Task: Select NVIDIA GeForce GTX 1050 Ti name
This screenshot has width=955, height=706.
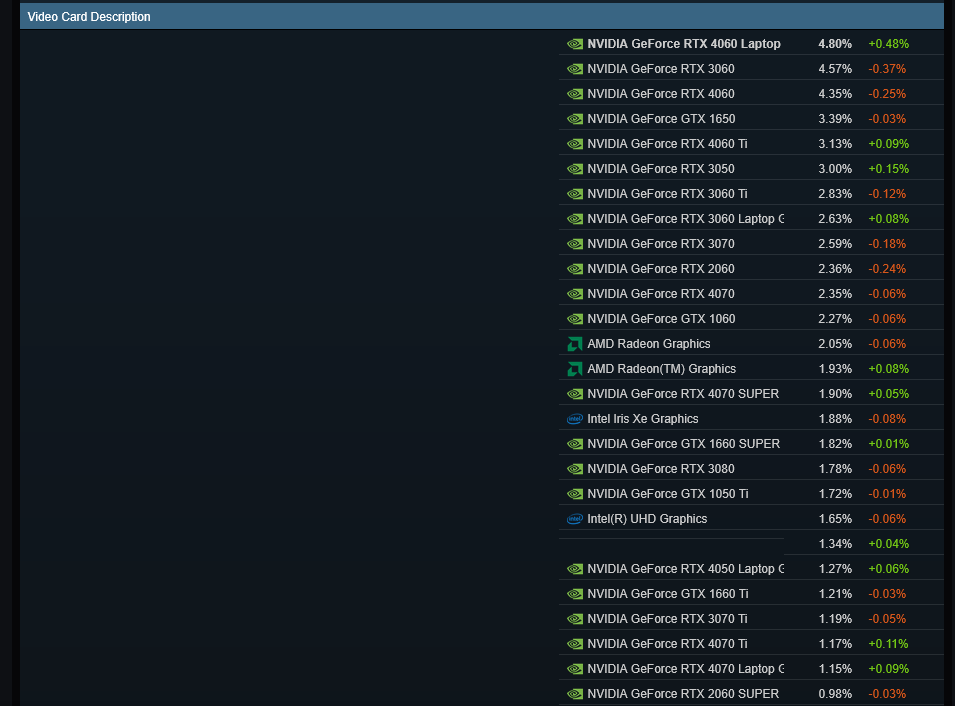Action: click(668, 493)
